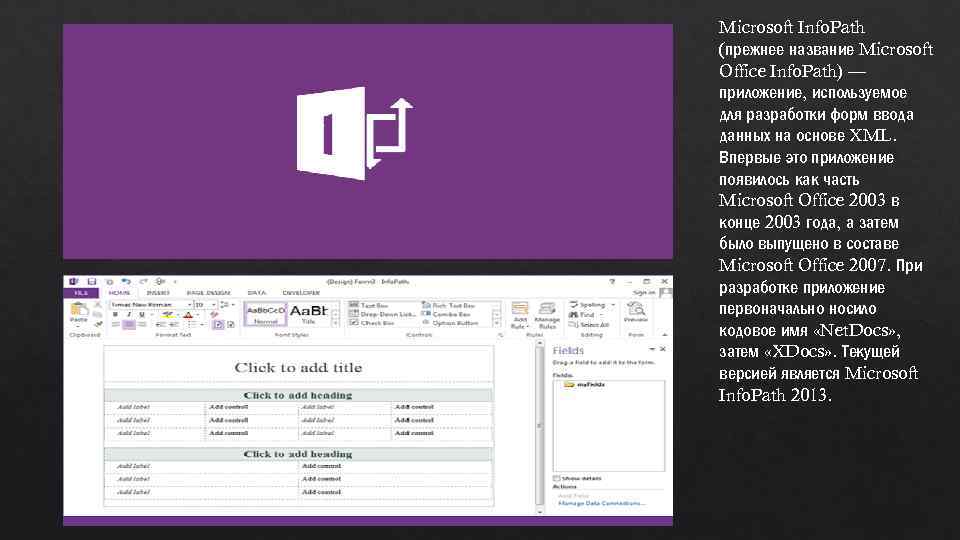Expand the Font Styles gallery
Image resolution: width=960 pixels, height=540 pixels.
(x=335, y=323)
